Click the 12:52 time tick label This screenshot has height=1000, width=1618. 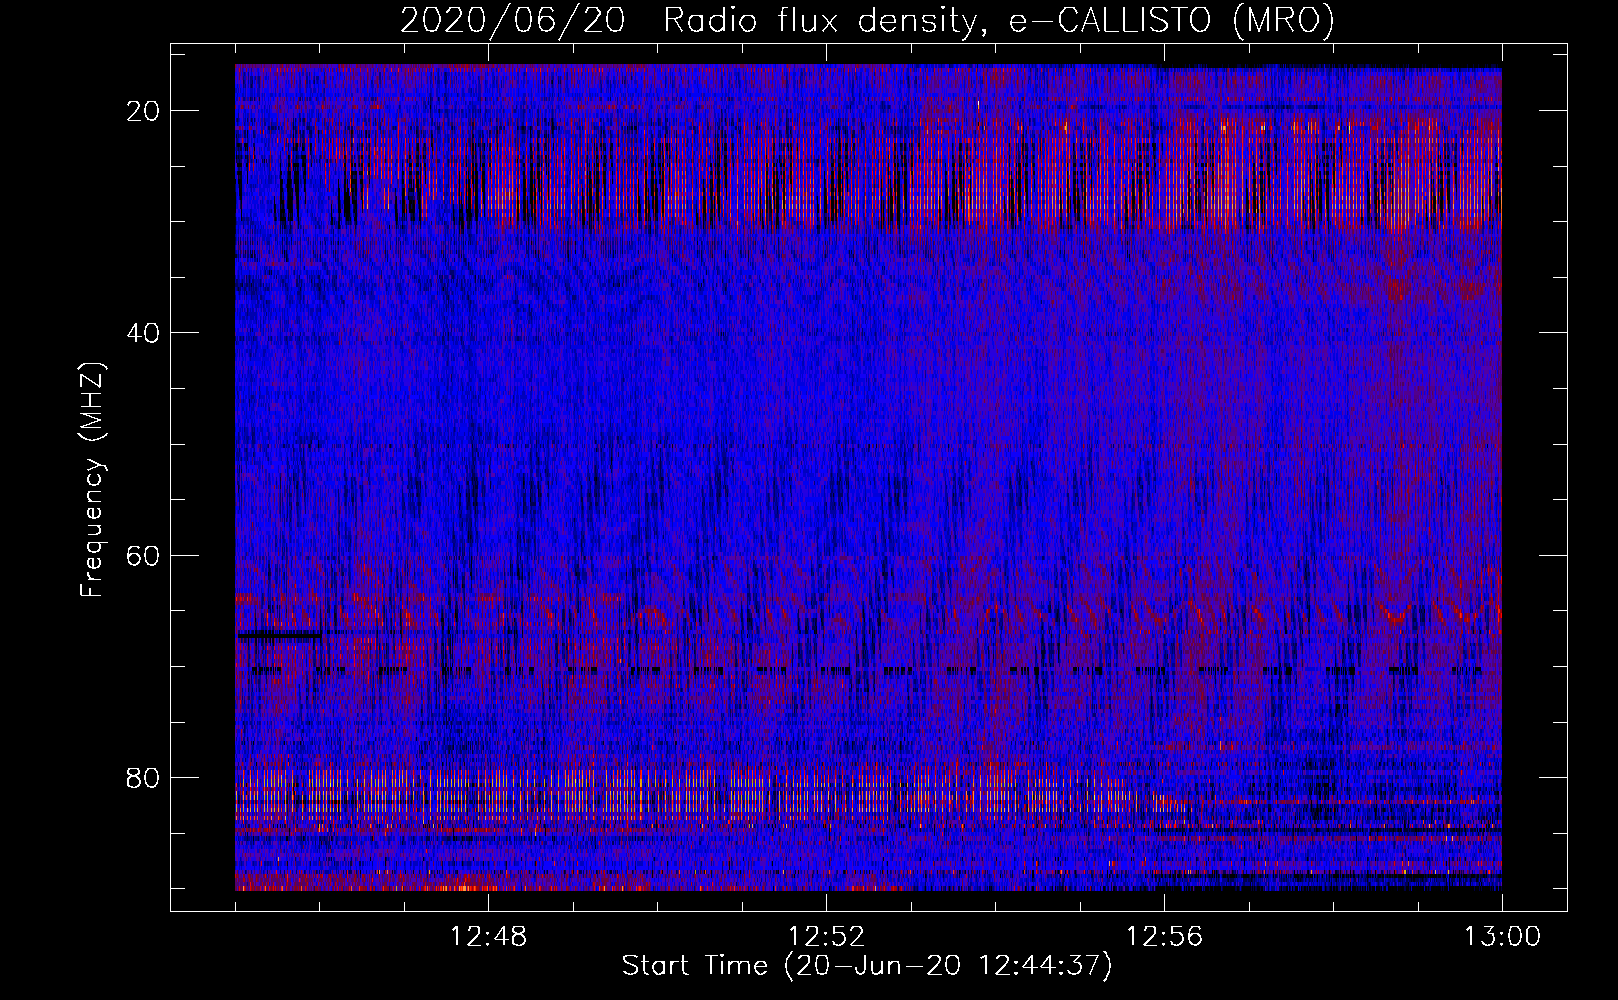pyautogui.click(x=827, y=937)
